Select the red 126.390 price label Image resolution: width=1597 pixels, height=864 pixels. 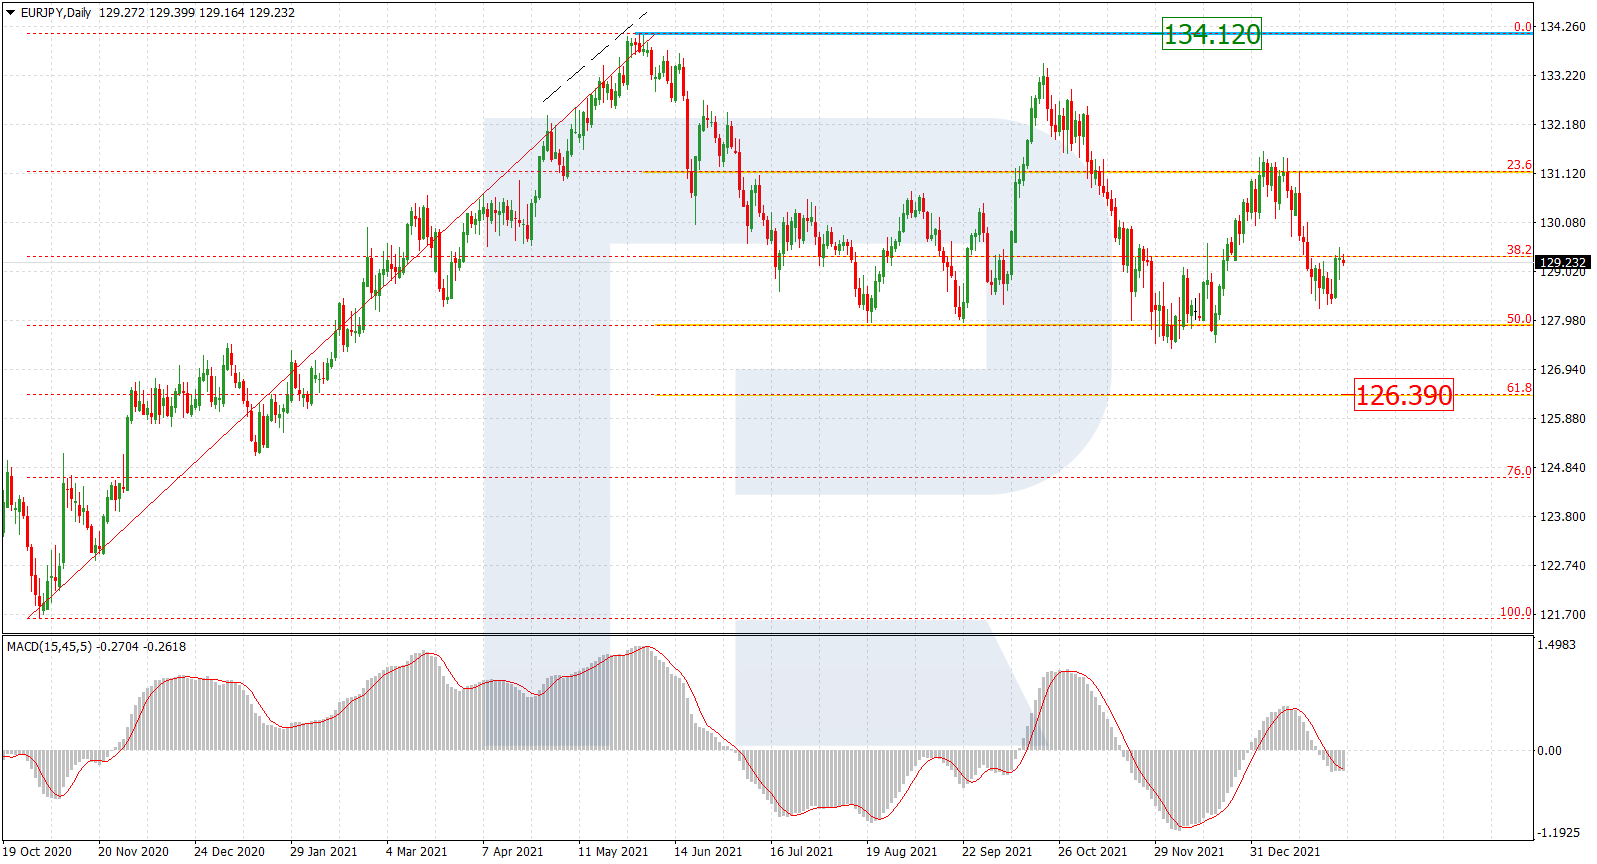1403,395
